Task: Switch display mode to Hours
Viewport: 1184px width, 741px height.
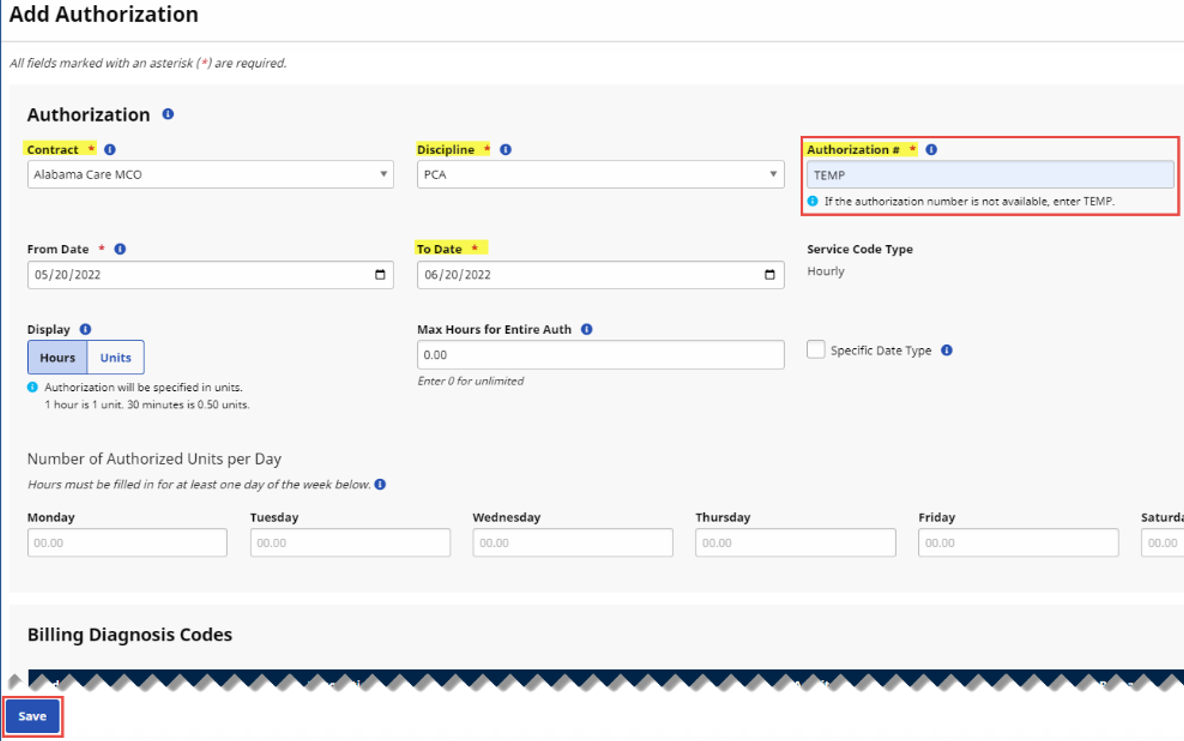Action: [57, 357]
